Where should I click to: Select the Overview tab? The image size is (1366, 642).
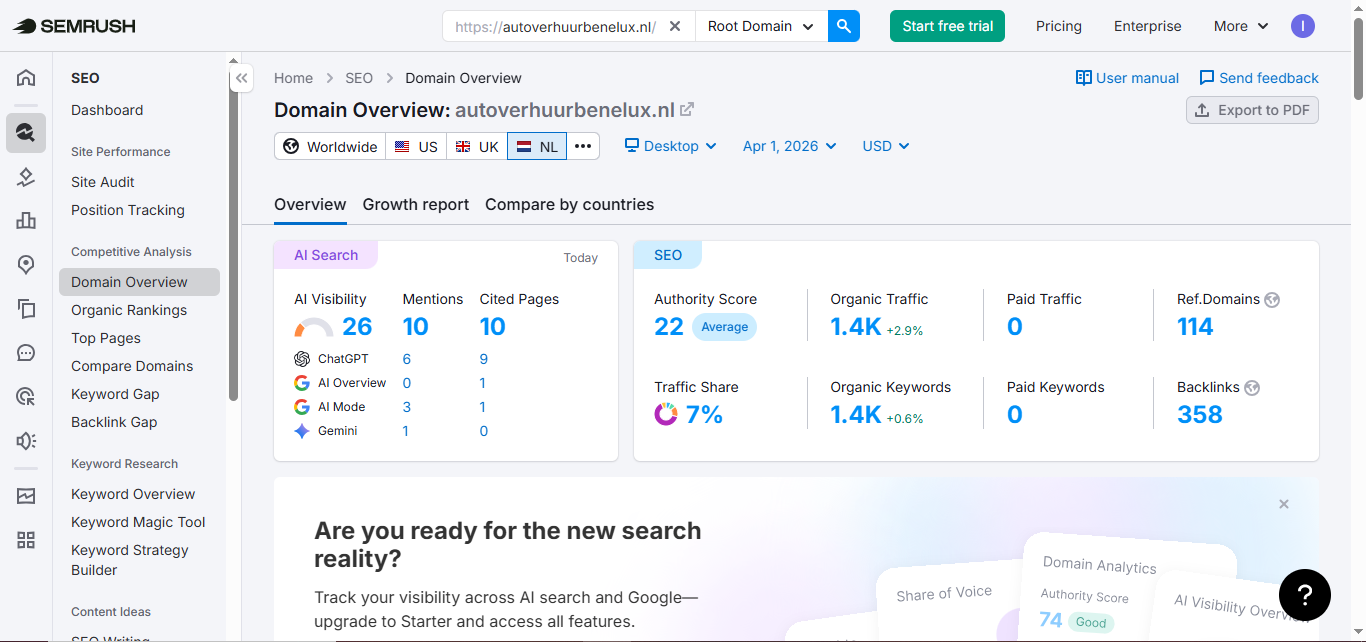(x=310, y=204)
